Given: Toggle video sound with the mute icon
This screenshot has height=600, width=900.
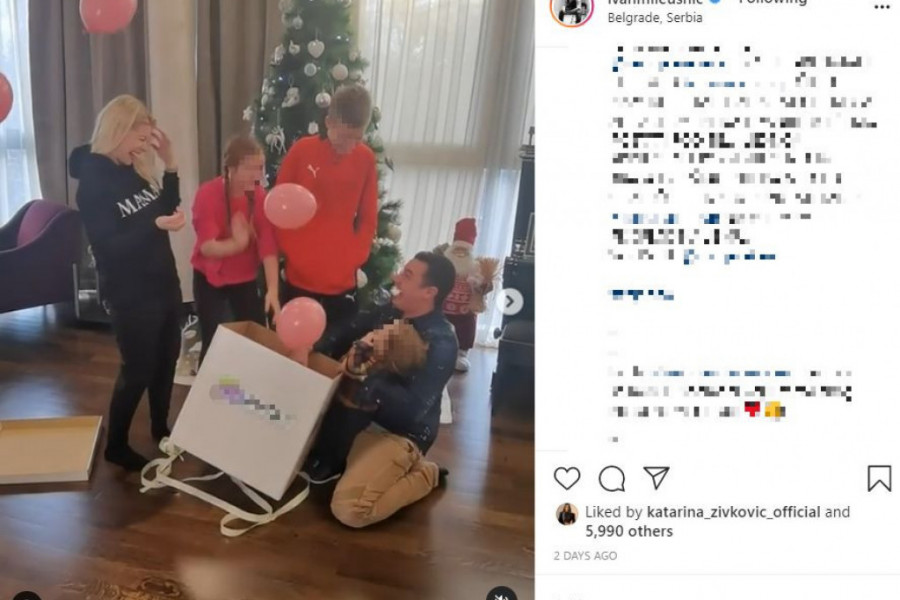Looking at the screenshot, I should (x=501, y=594).
